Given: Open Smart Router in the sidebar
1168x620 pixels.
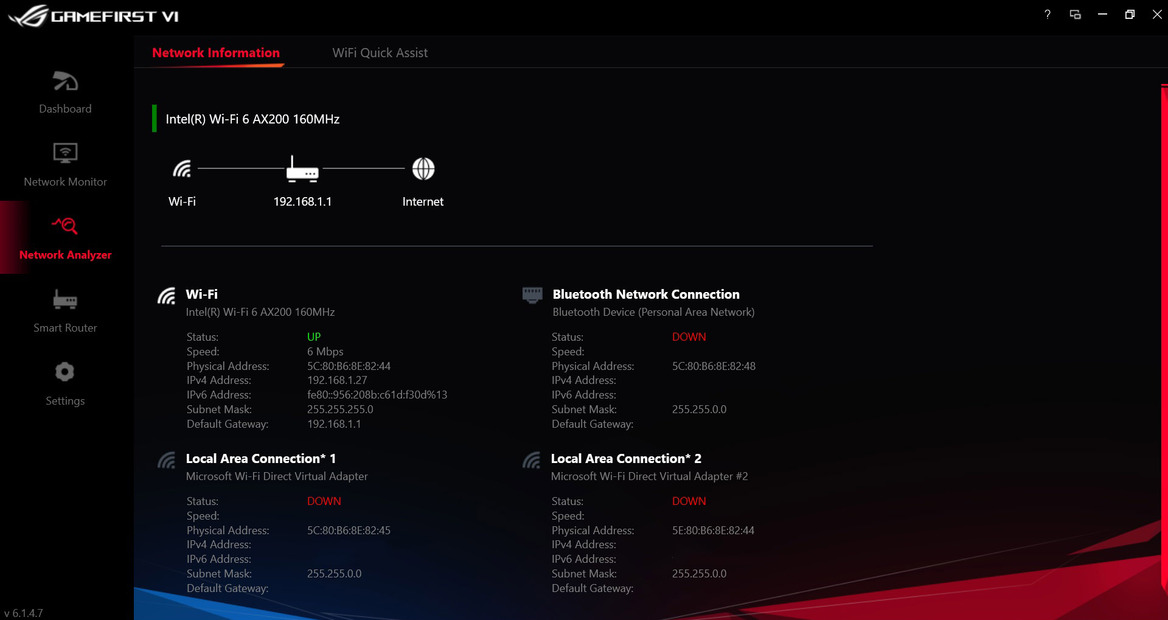Looking at the screenshot, I should 65,311.
